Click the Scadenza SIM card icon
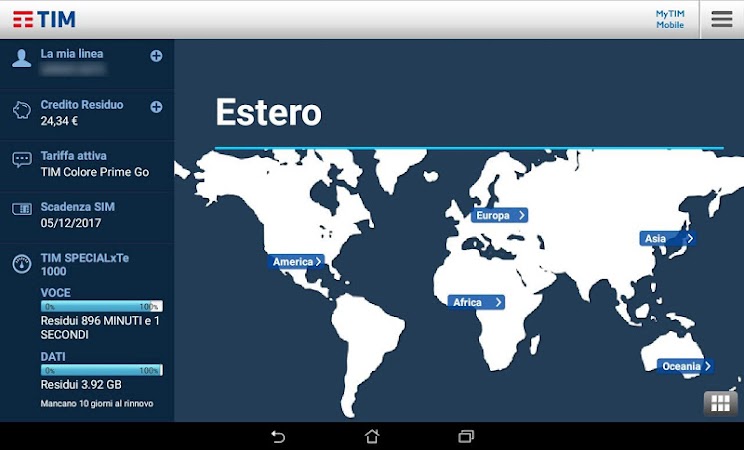This screenshot has height=450, width=744. (22, 209)
